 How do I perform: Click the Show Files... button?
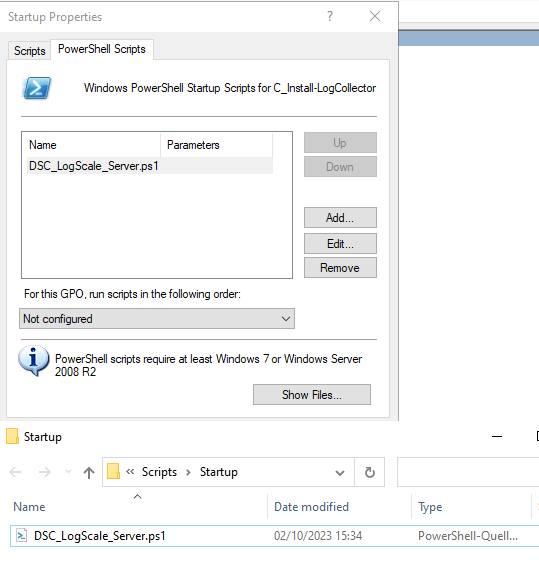click(312, 395)
